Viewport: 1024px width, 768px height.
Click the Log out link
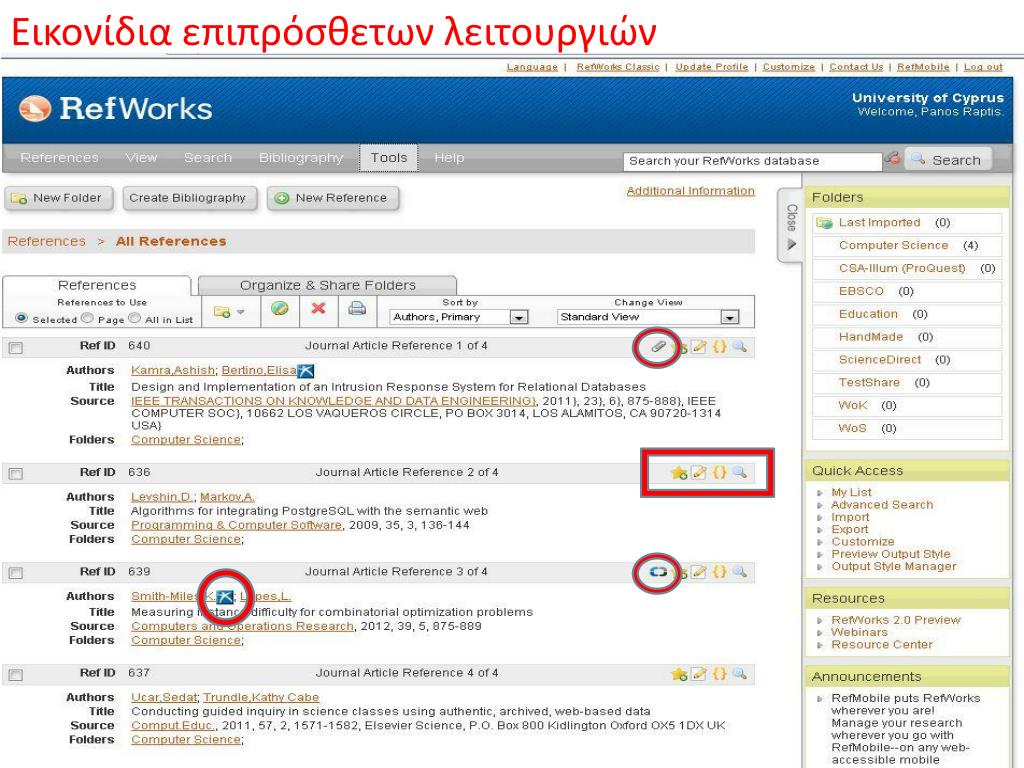pos(983,67)
